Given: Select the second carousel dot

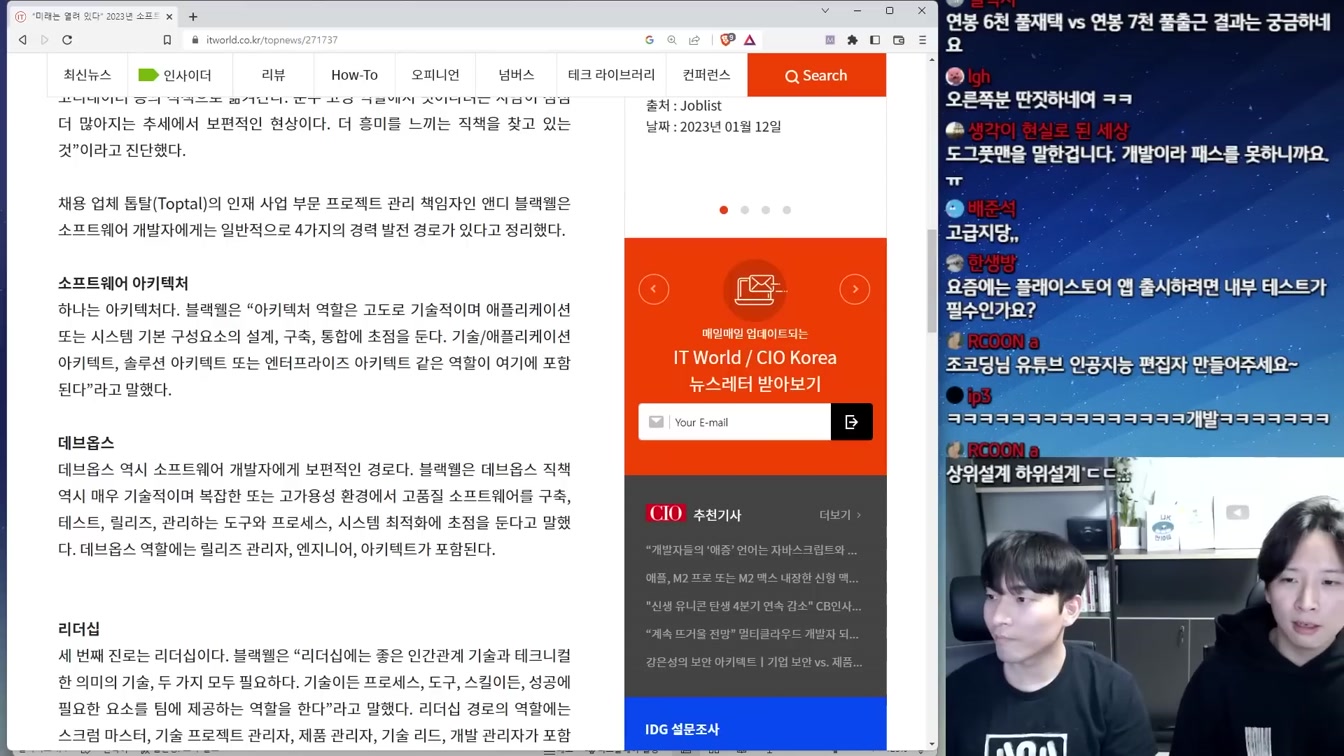Looking at the screenshot, I should 745,210.
